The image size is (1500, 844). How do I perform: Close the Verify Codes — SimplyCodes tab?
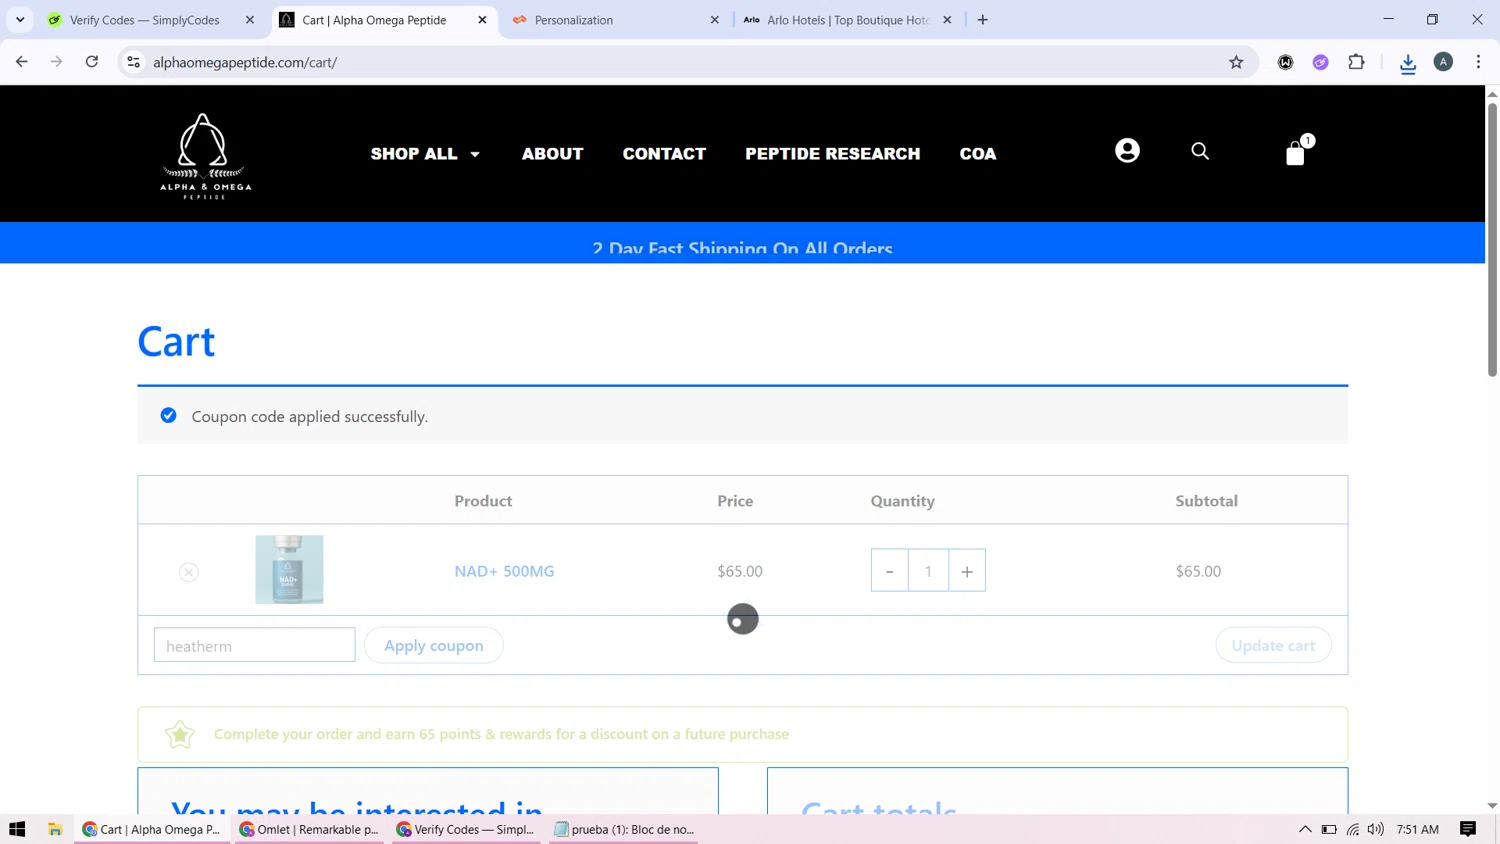pos(250,20)
